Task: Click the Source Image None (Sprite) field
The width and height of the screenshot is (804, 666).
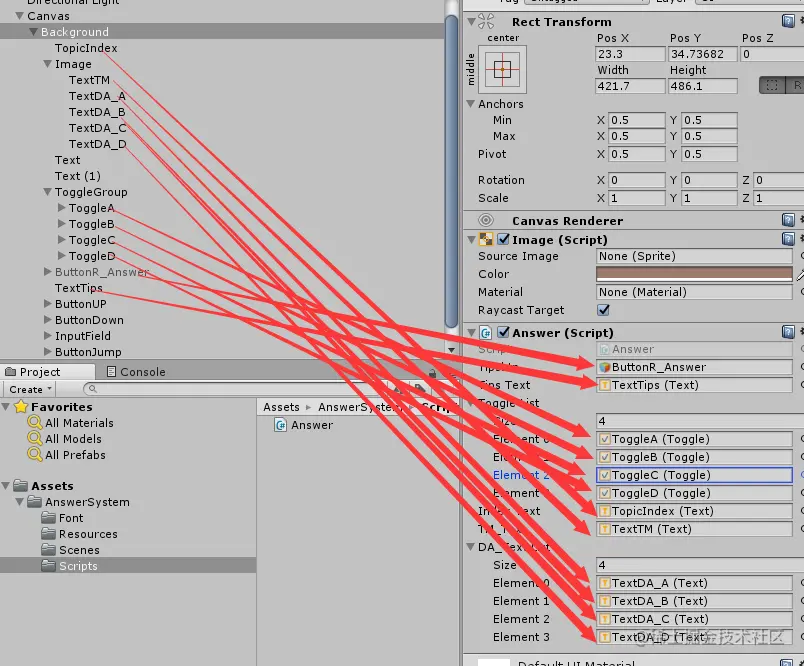Action: pyautogui.click(x=694, y=256)
